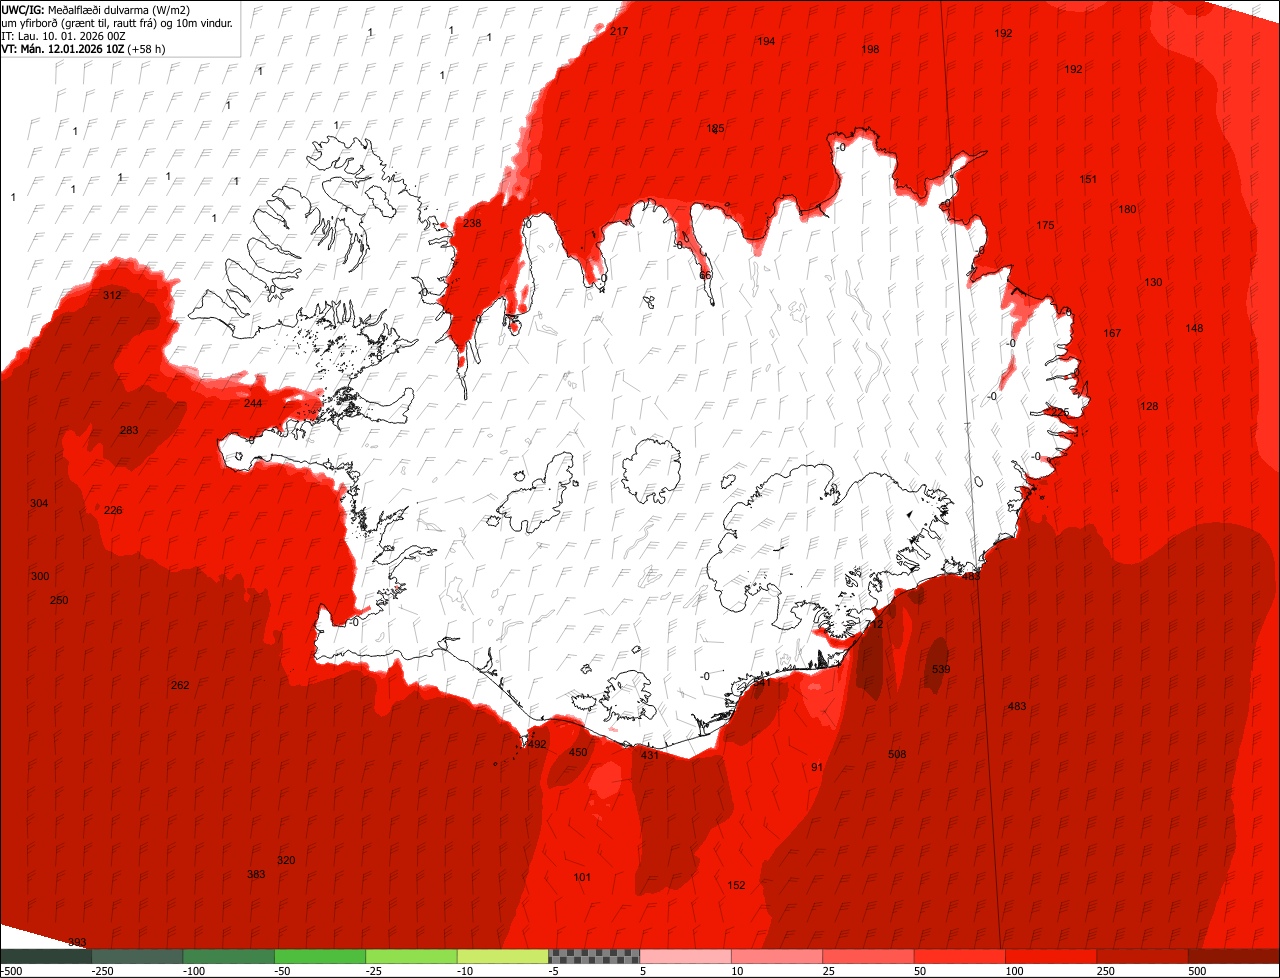Click the title line 'UWC/IG: Meðalflæði dulvarma (W/m2)'
This screenshot has width=1280, height=978.
pos(96,9)
